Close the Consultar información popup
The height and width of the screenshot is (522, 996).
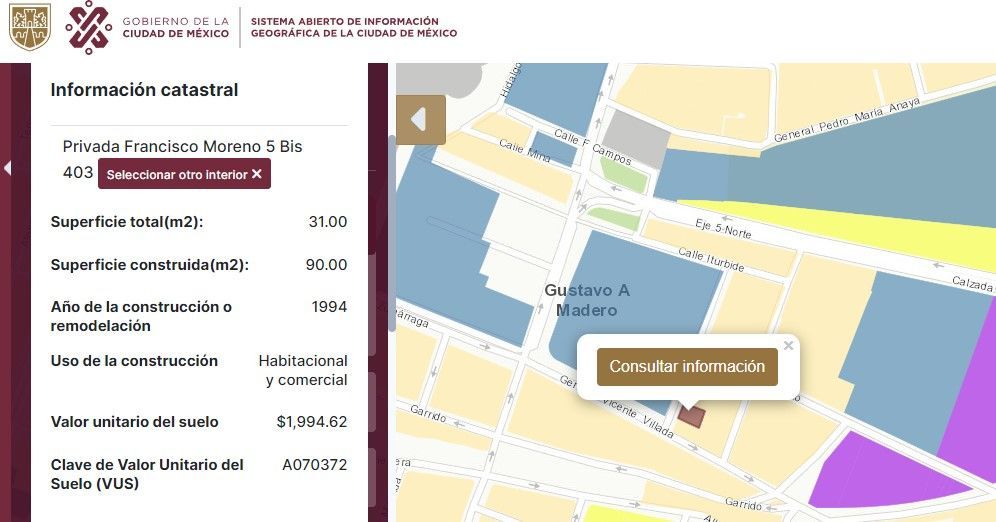point(788,345)
